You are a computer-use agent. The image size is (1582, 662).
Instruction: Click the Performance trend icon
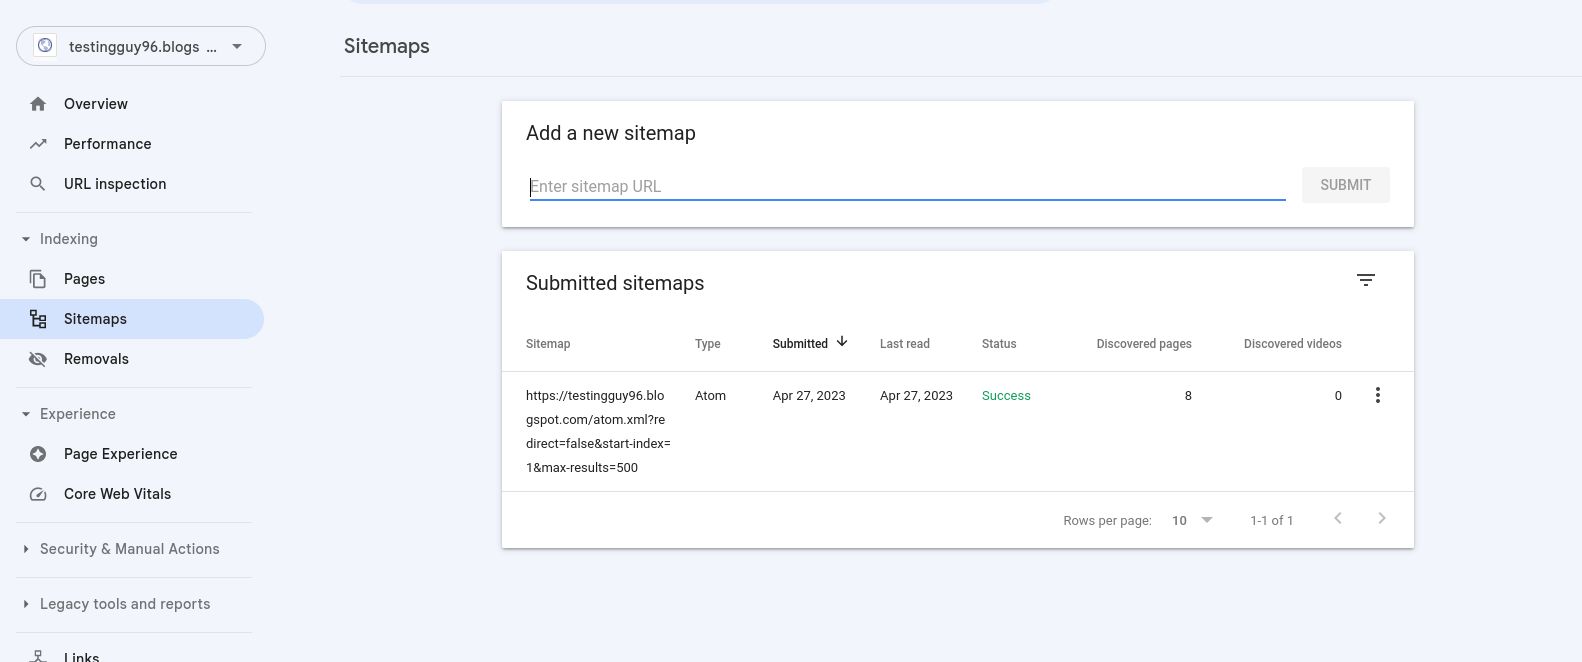tap(38, 144)
